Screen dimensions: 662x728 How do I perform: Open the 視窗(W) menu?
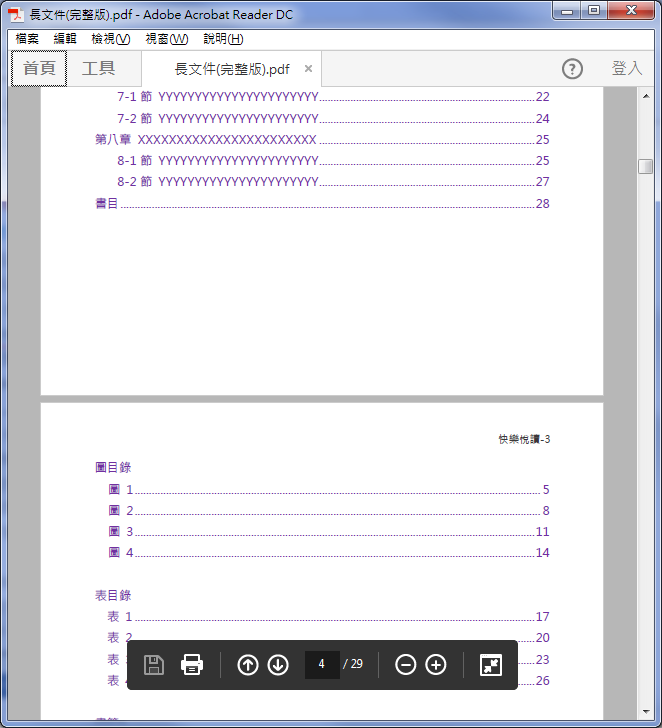(x=167, y=39)
